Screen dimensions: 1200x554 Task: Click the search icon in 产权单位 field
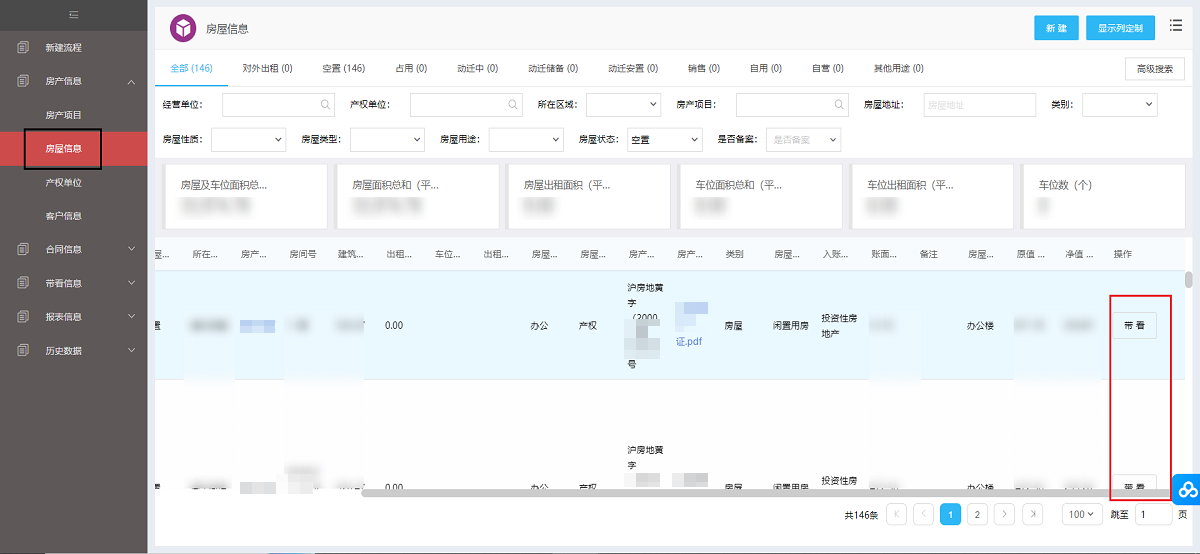tap(513, 104)
